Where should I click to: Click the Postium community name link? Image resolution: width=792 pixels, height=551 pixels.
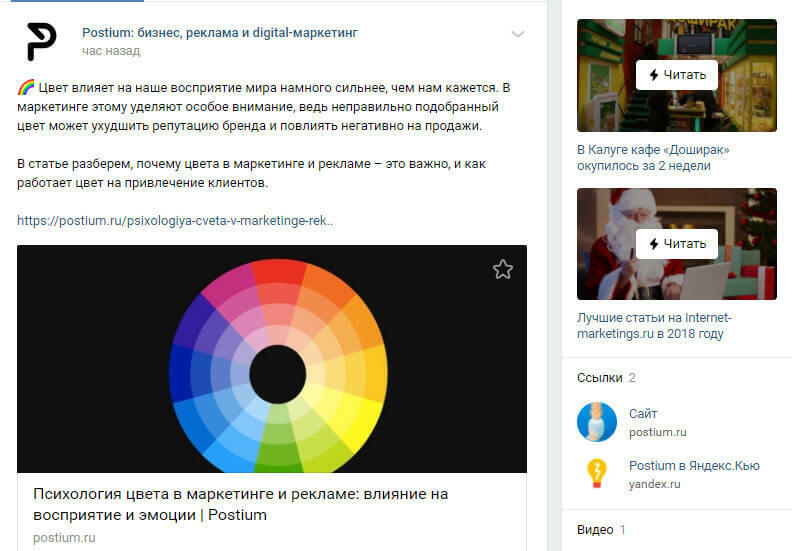click(x=220, y=33)
